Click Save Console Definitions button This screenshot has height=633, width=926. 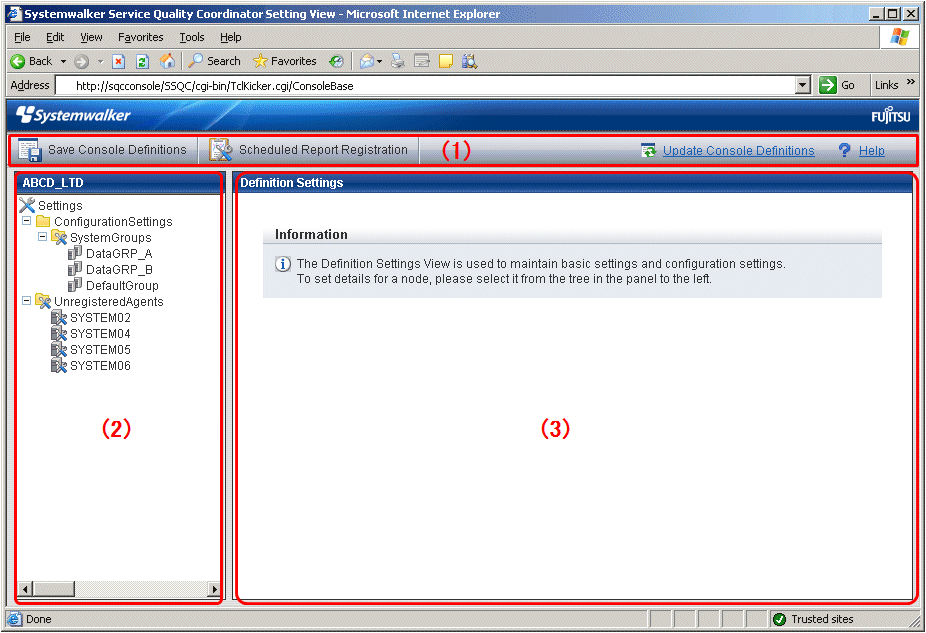tap(103, 150)
